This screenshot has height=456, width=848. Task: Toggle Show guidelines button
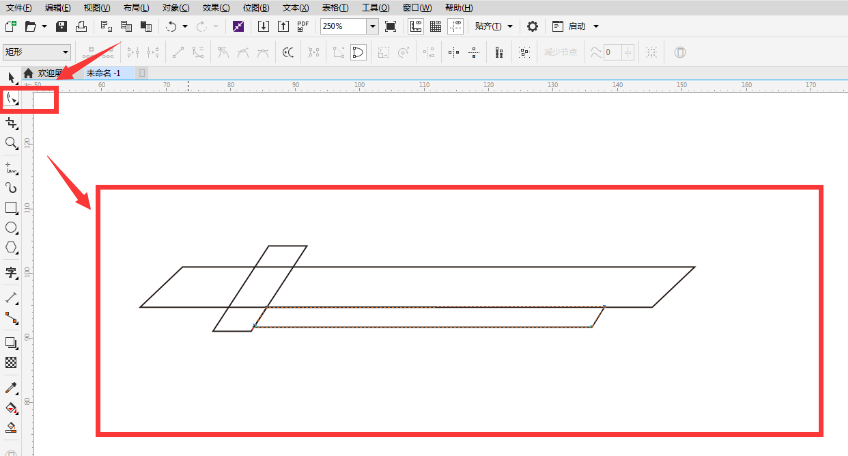pos(455,26)
